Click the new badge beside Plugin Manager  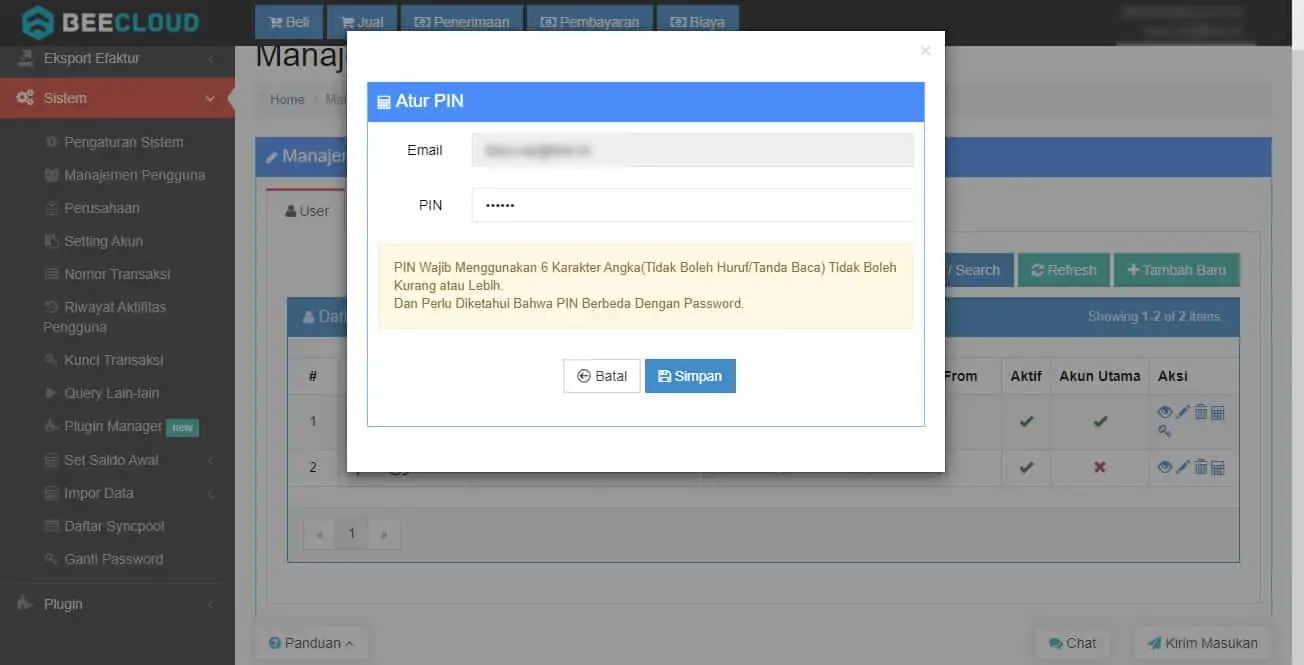pos(182,428)
